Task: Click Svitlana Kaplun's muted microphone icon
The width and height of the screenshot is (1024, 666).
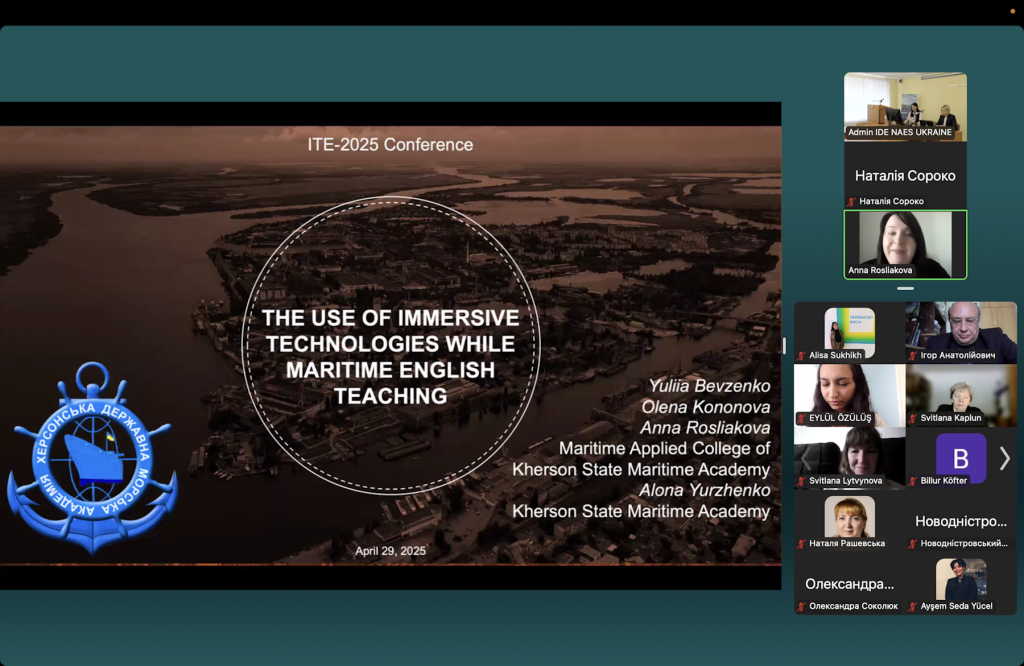Action: (x=913, y=419)
